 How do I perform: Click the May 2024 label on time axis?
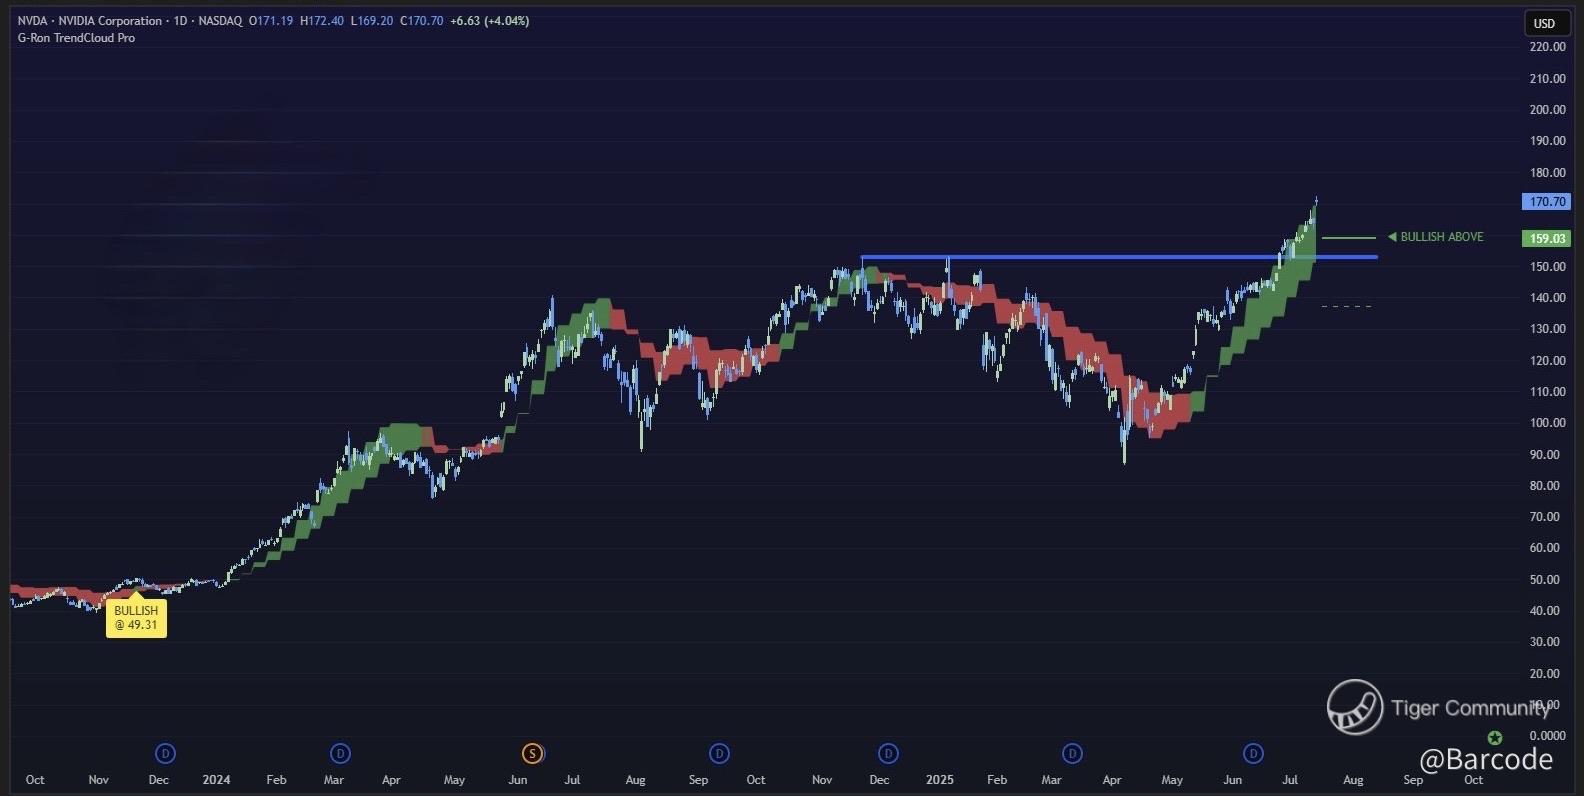coord(454,780)
